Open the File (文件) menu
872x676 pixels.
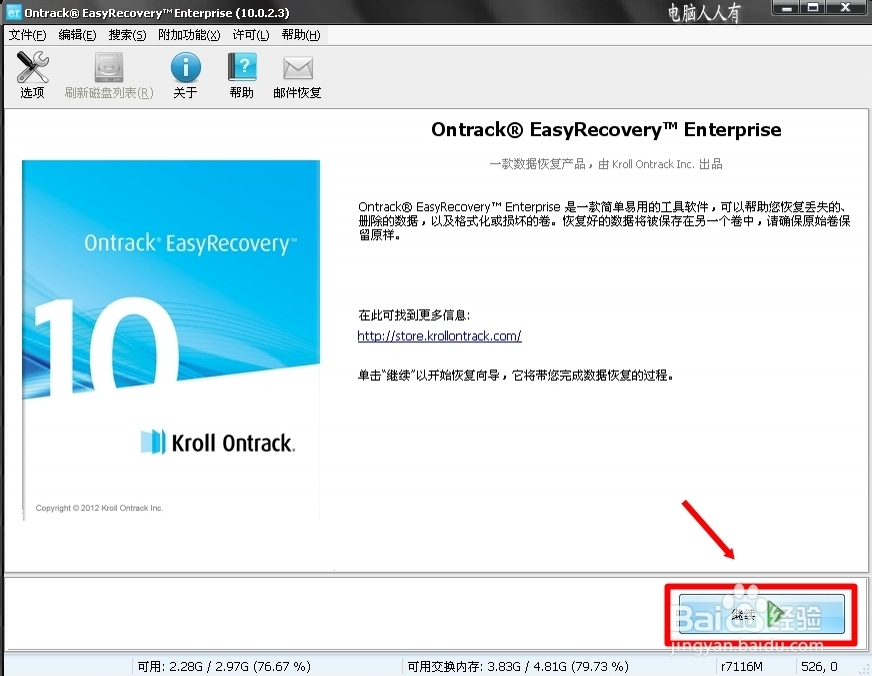(x=27, y=35)
